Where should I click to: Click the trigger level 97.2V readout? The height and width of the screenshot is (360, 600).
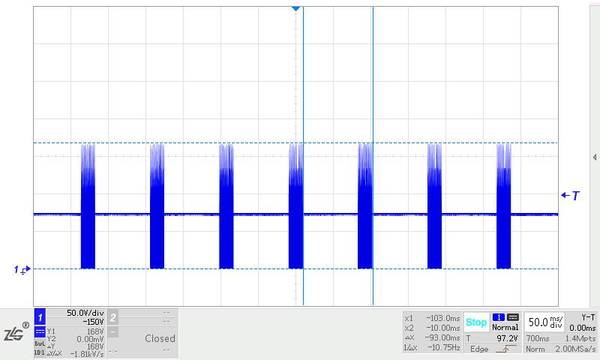pos(507,339)
